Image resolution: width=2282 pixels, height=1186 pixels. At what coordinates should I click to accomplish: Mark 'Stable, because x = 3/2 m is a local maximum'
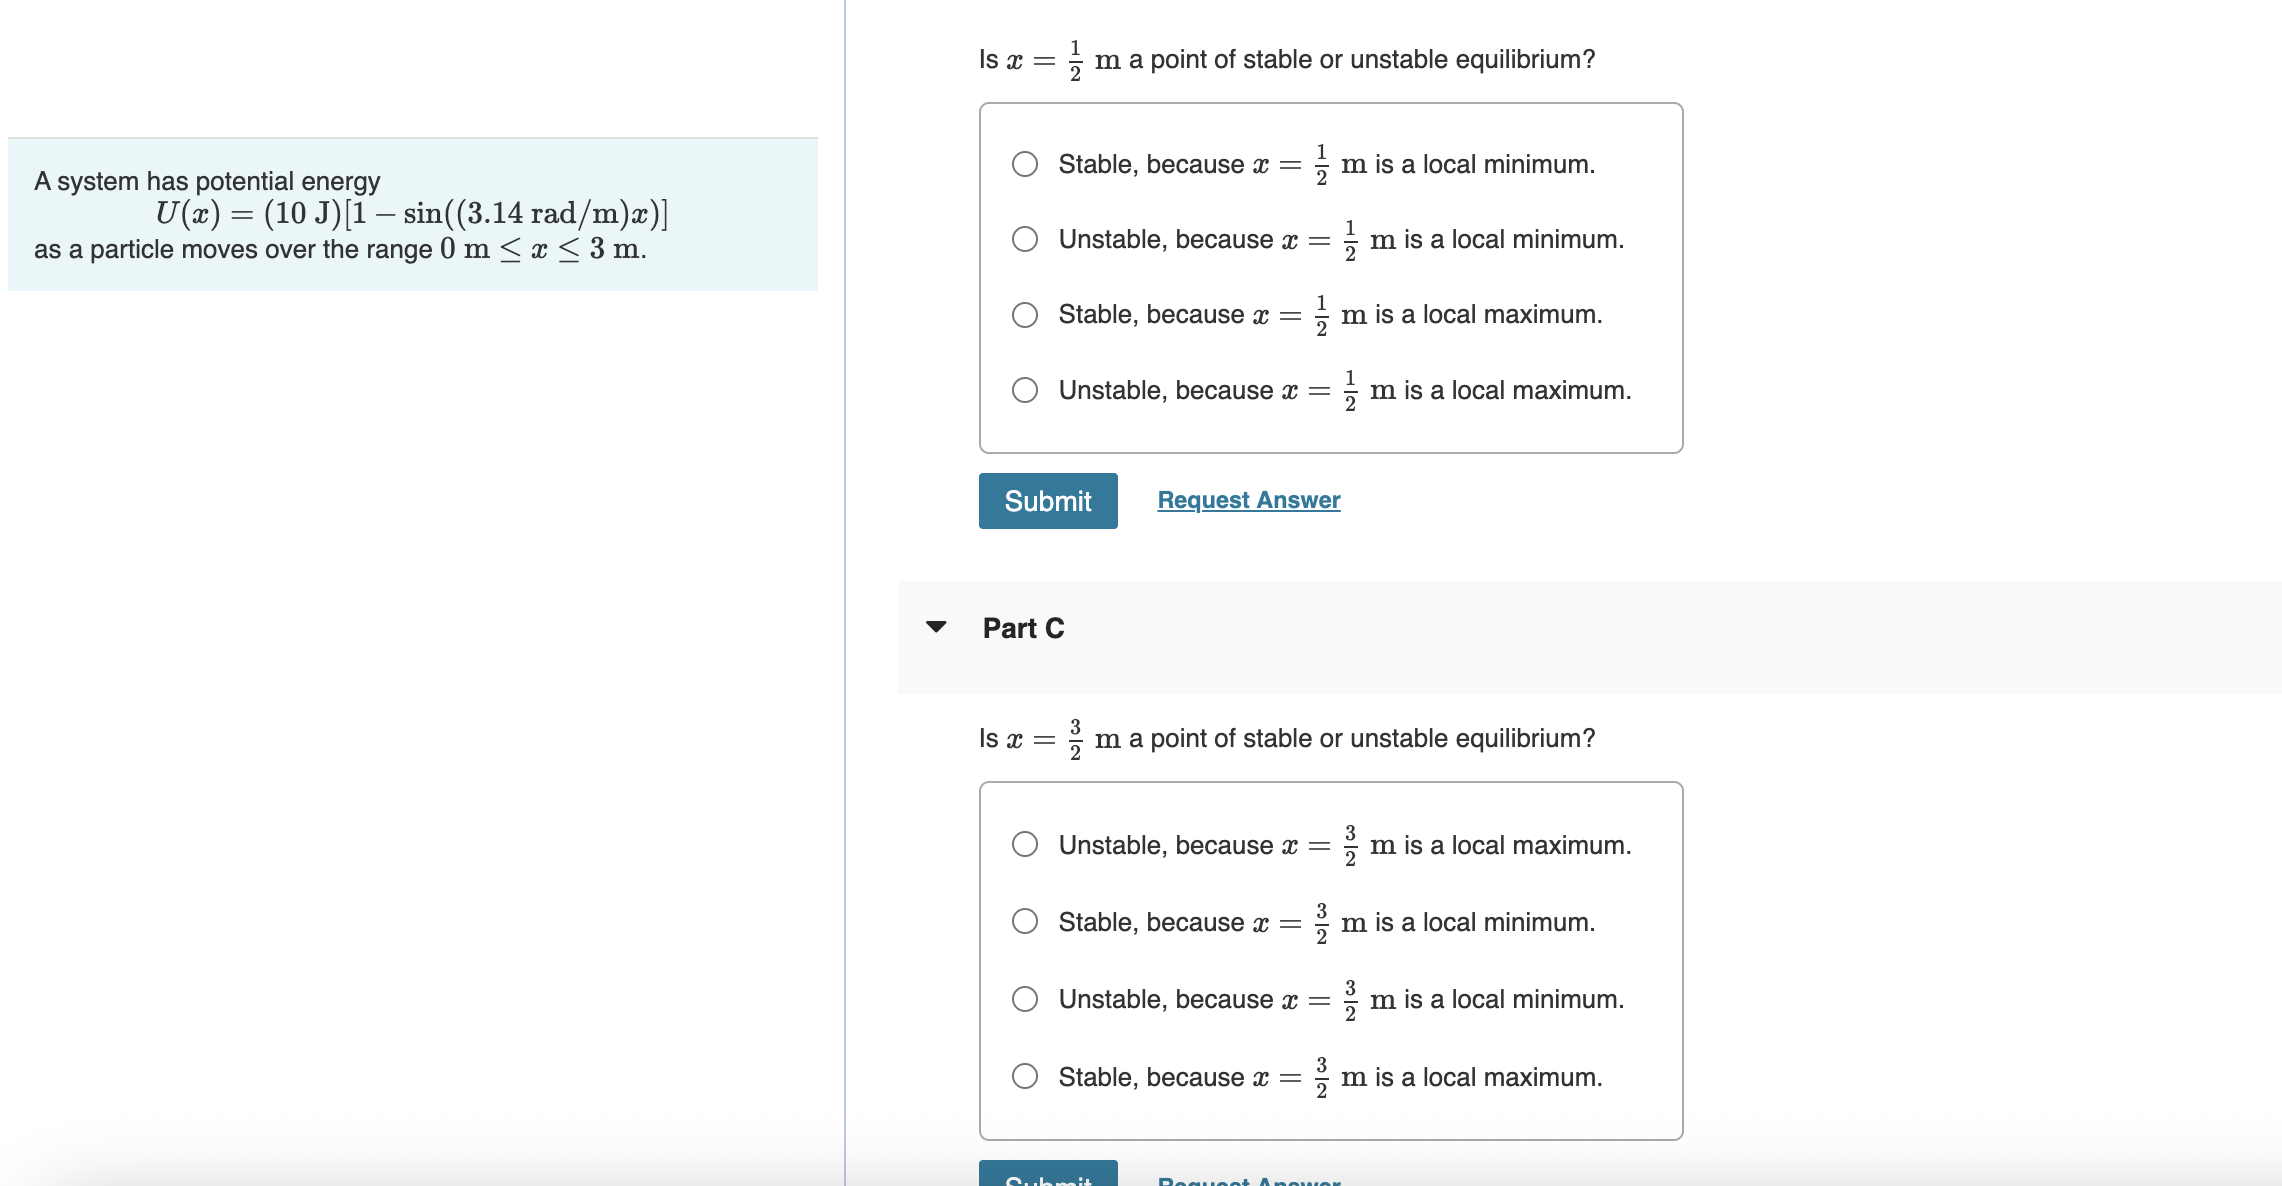click(x=1025, y=1076)
